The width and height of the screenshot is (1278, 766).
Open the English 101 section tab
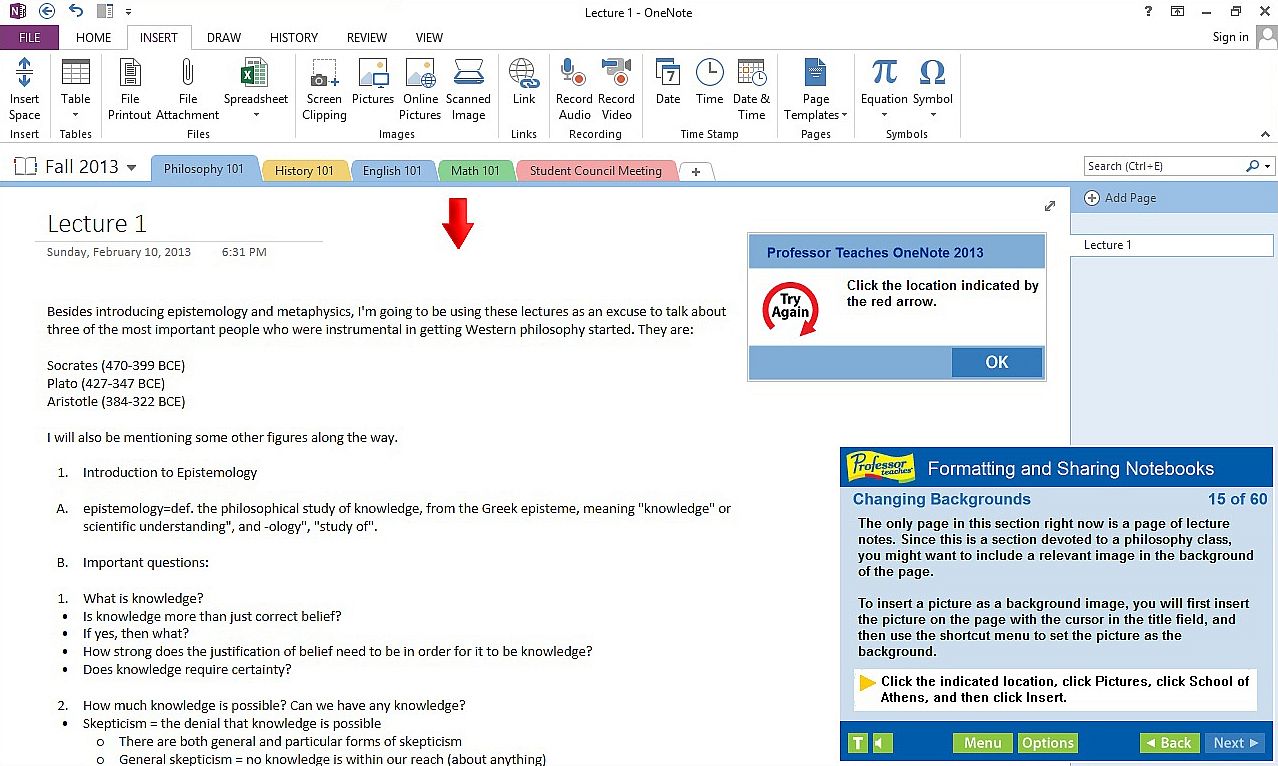[x=392, y=171]
